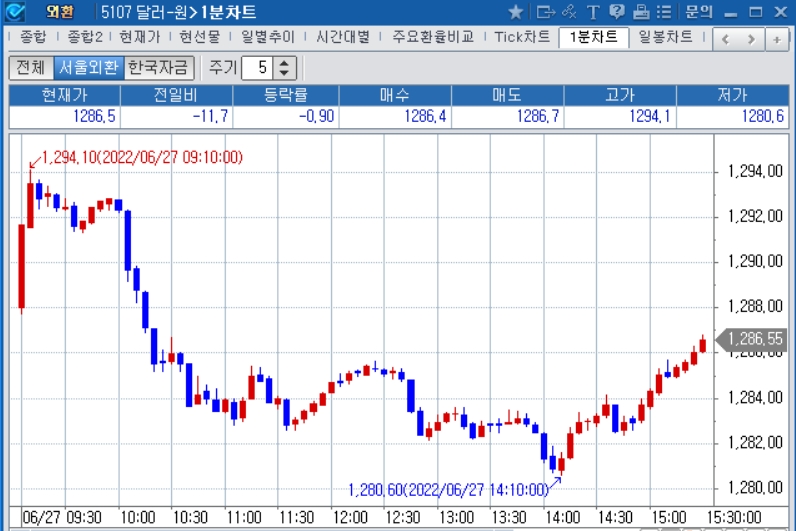796x531 pixels.
Task: Click the 1,290.00 price axis label
Action: tap(755, 261)
